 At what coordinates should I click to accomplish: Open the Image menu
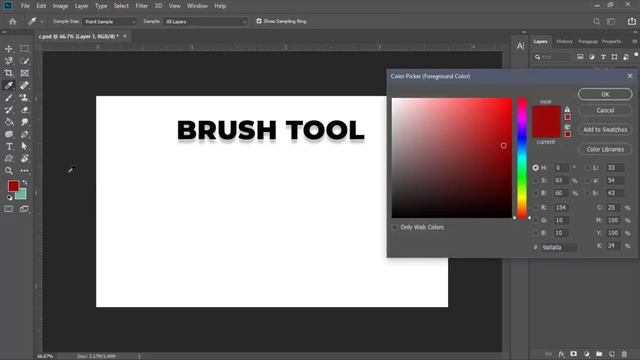coord(60,6)
